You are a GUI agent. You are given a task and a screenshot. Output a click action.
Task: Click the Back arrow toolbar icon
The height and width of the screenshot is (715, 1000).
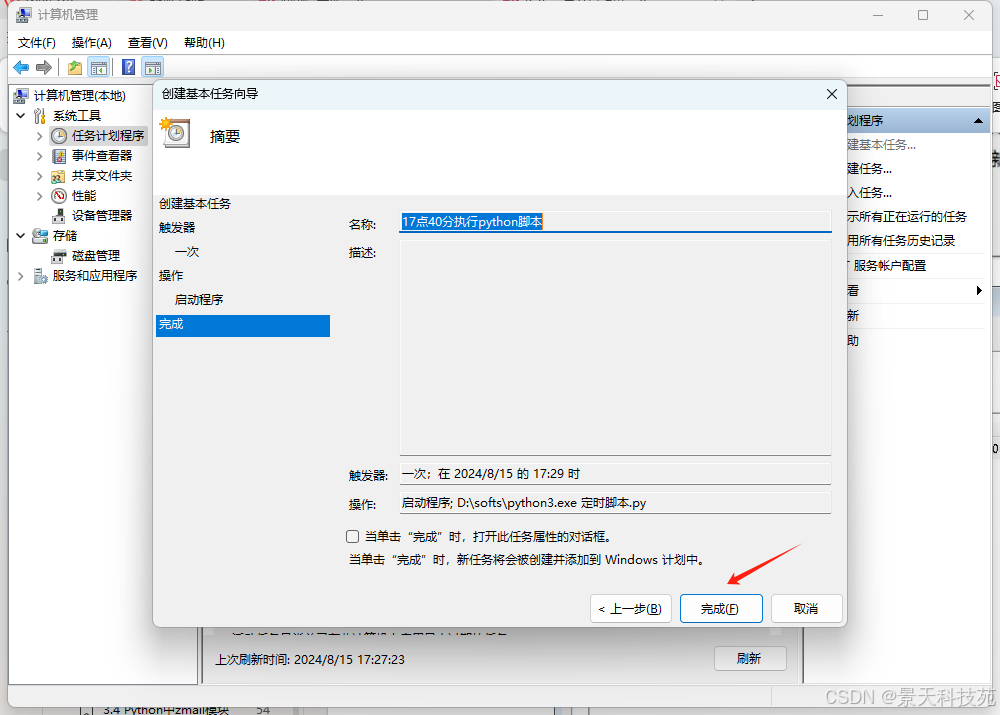click(21, 67)
